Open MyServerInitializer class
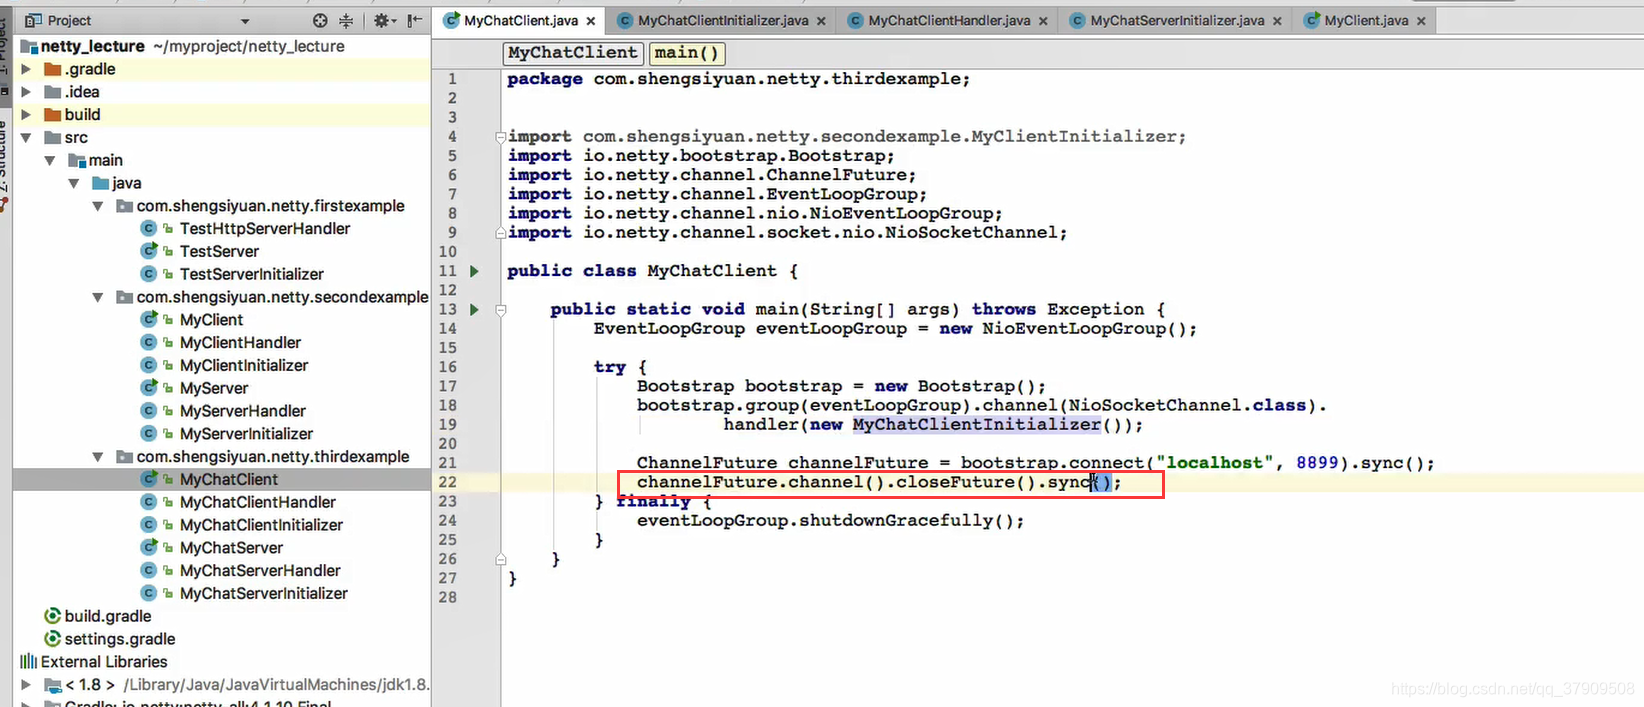The width and height of the screenshot is (1644, 707). tap(246, 434)
